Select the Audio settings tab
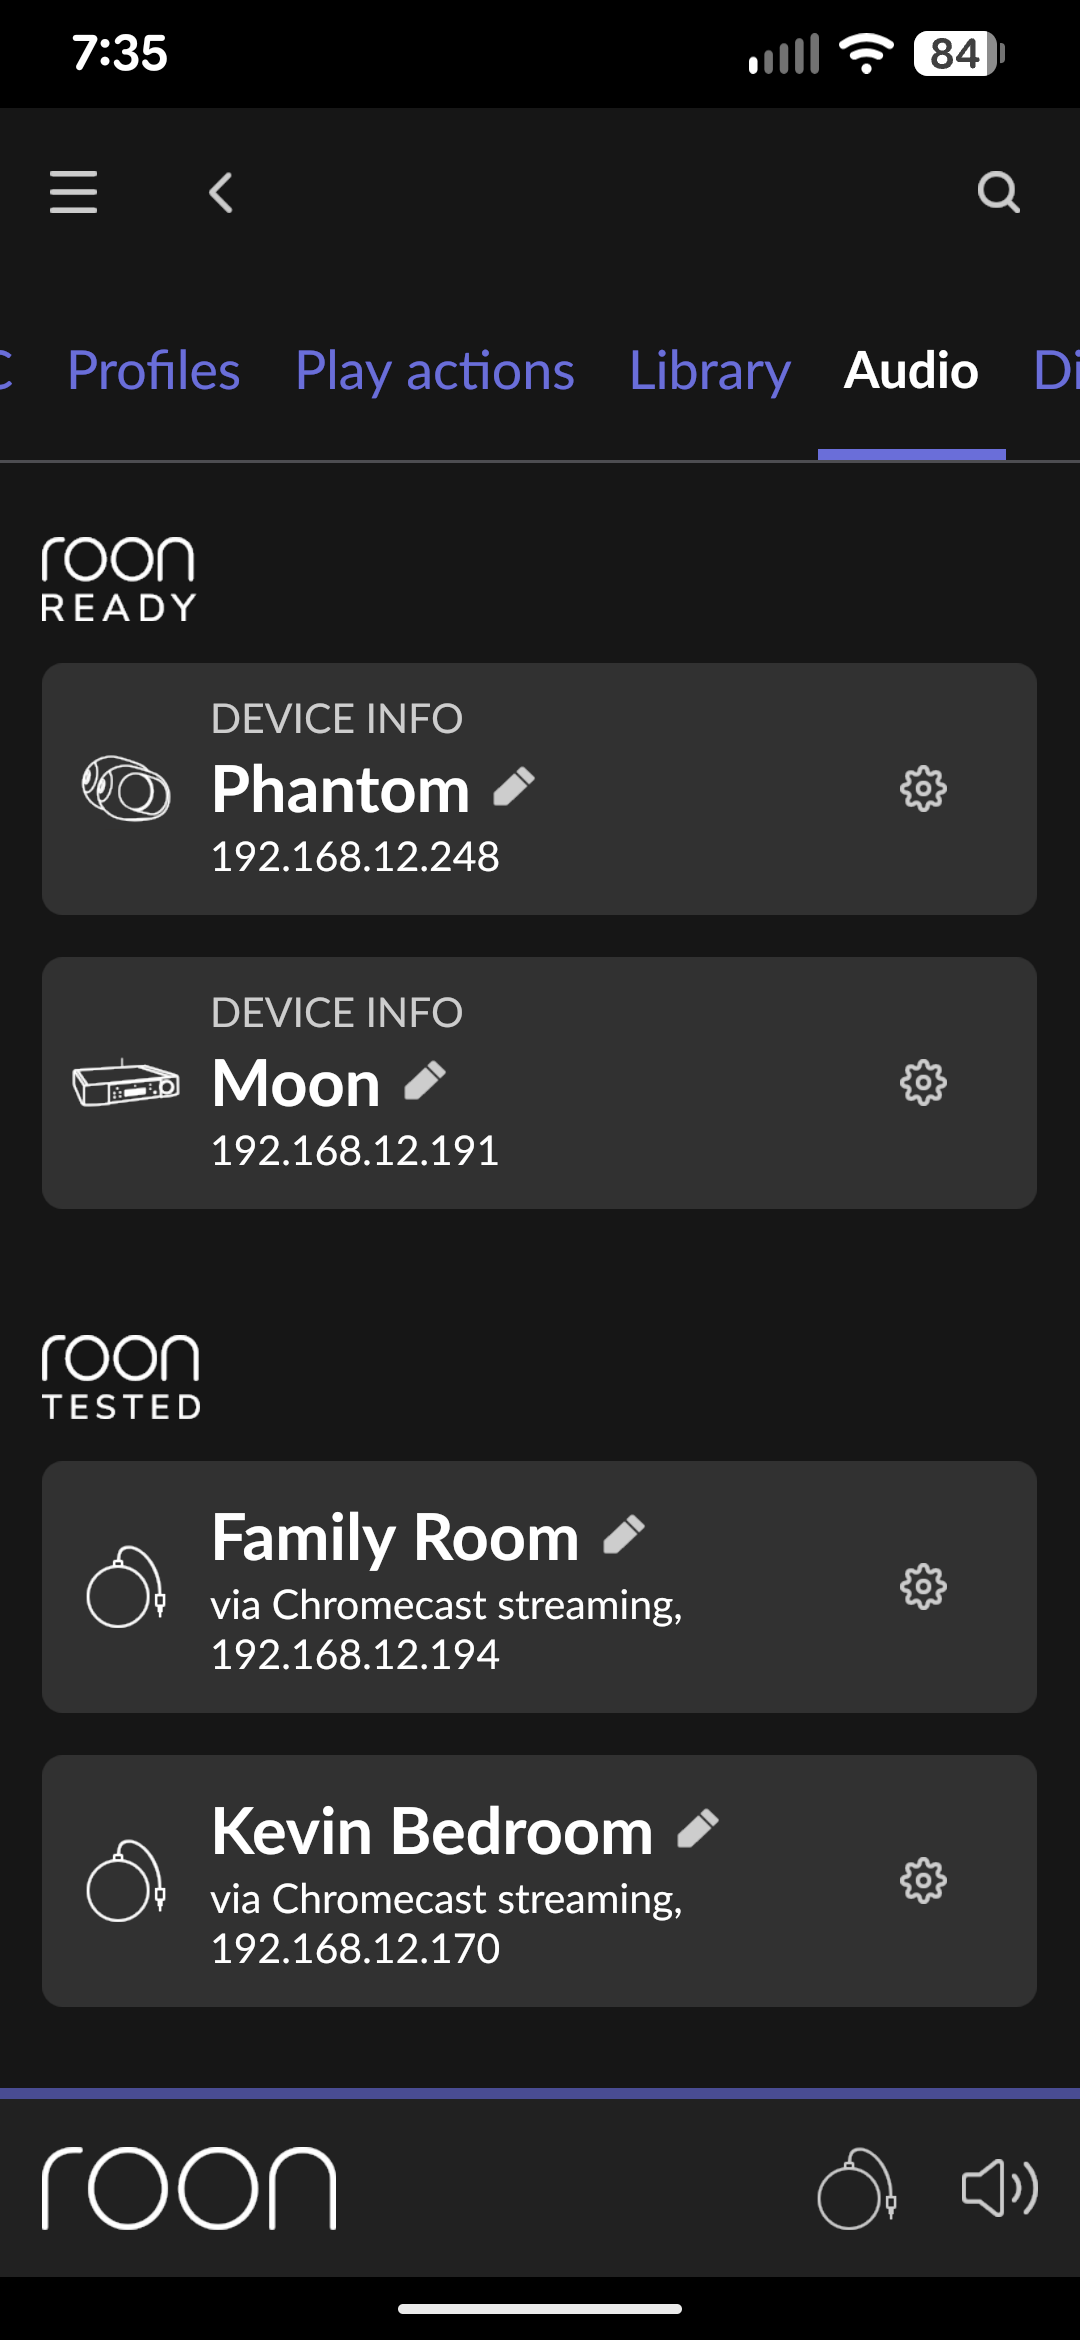Screen dimensions: 1080x2340 (911, 371)
